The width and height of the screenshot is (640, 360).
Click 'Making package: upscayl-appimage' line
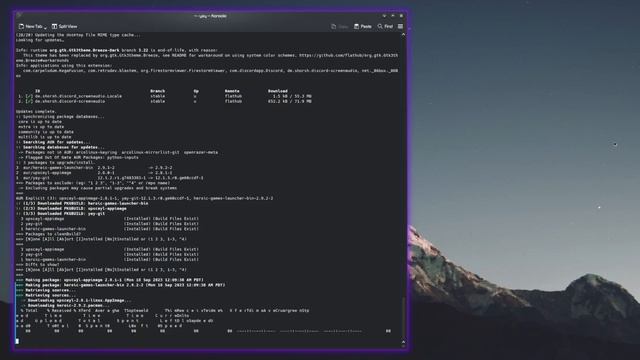click(109, 280)
